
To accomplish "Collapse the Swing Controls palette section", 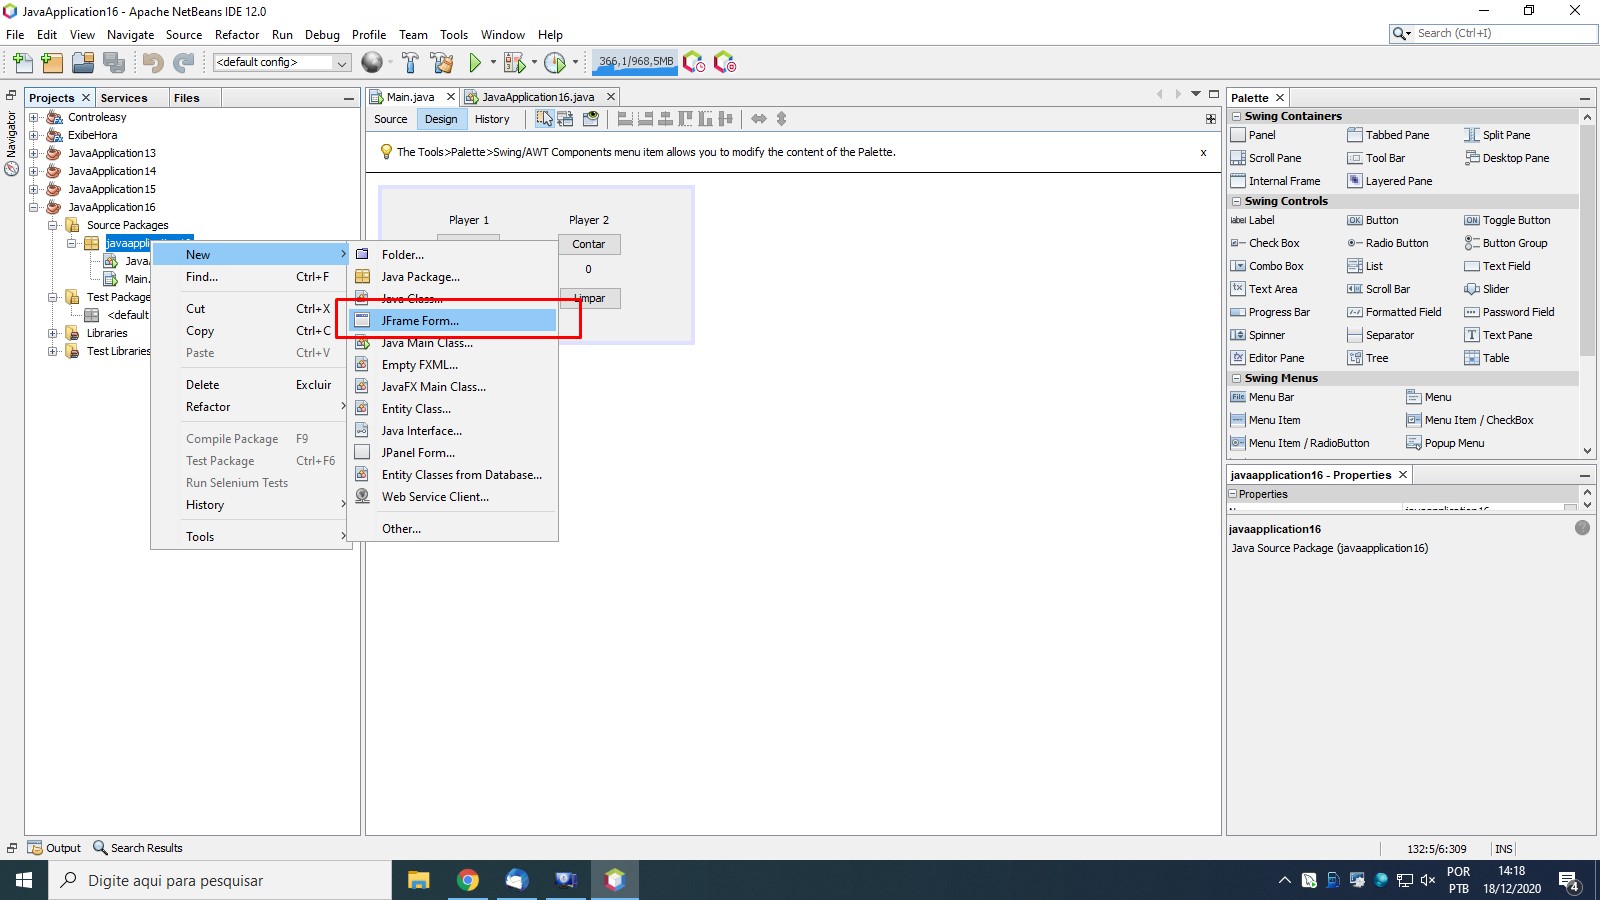I will click(1236, 201).
